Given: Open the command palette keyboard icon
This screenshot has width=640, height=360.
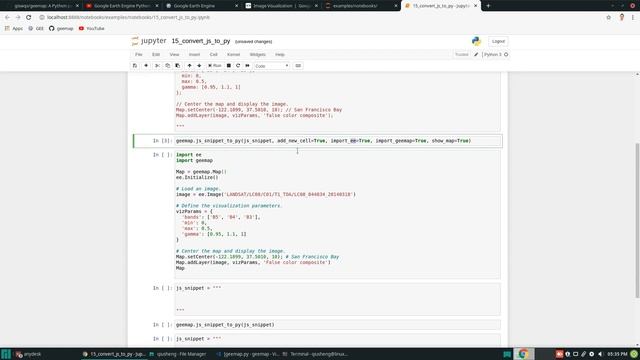Looking at the screenshot, I should click(x=298, y=66).
